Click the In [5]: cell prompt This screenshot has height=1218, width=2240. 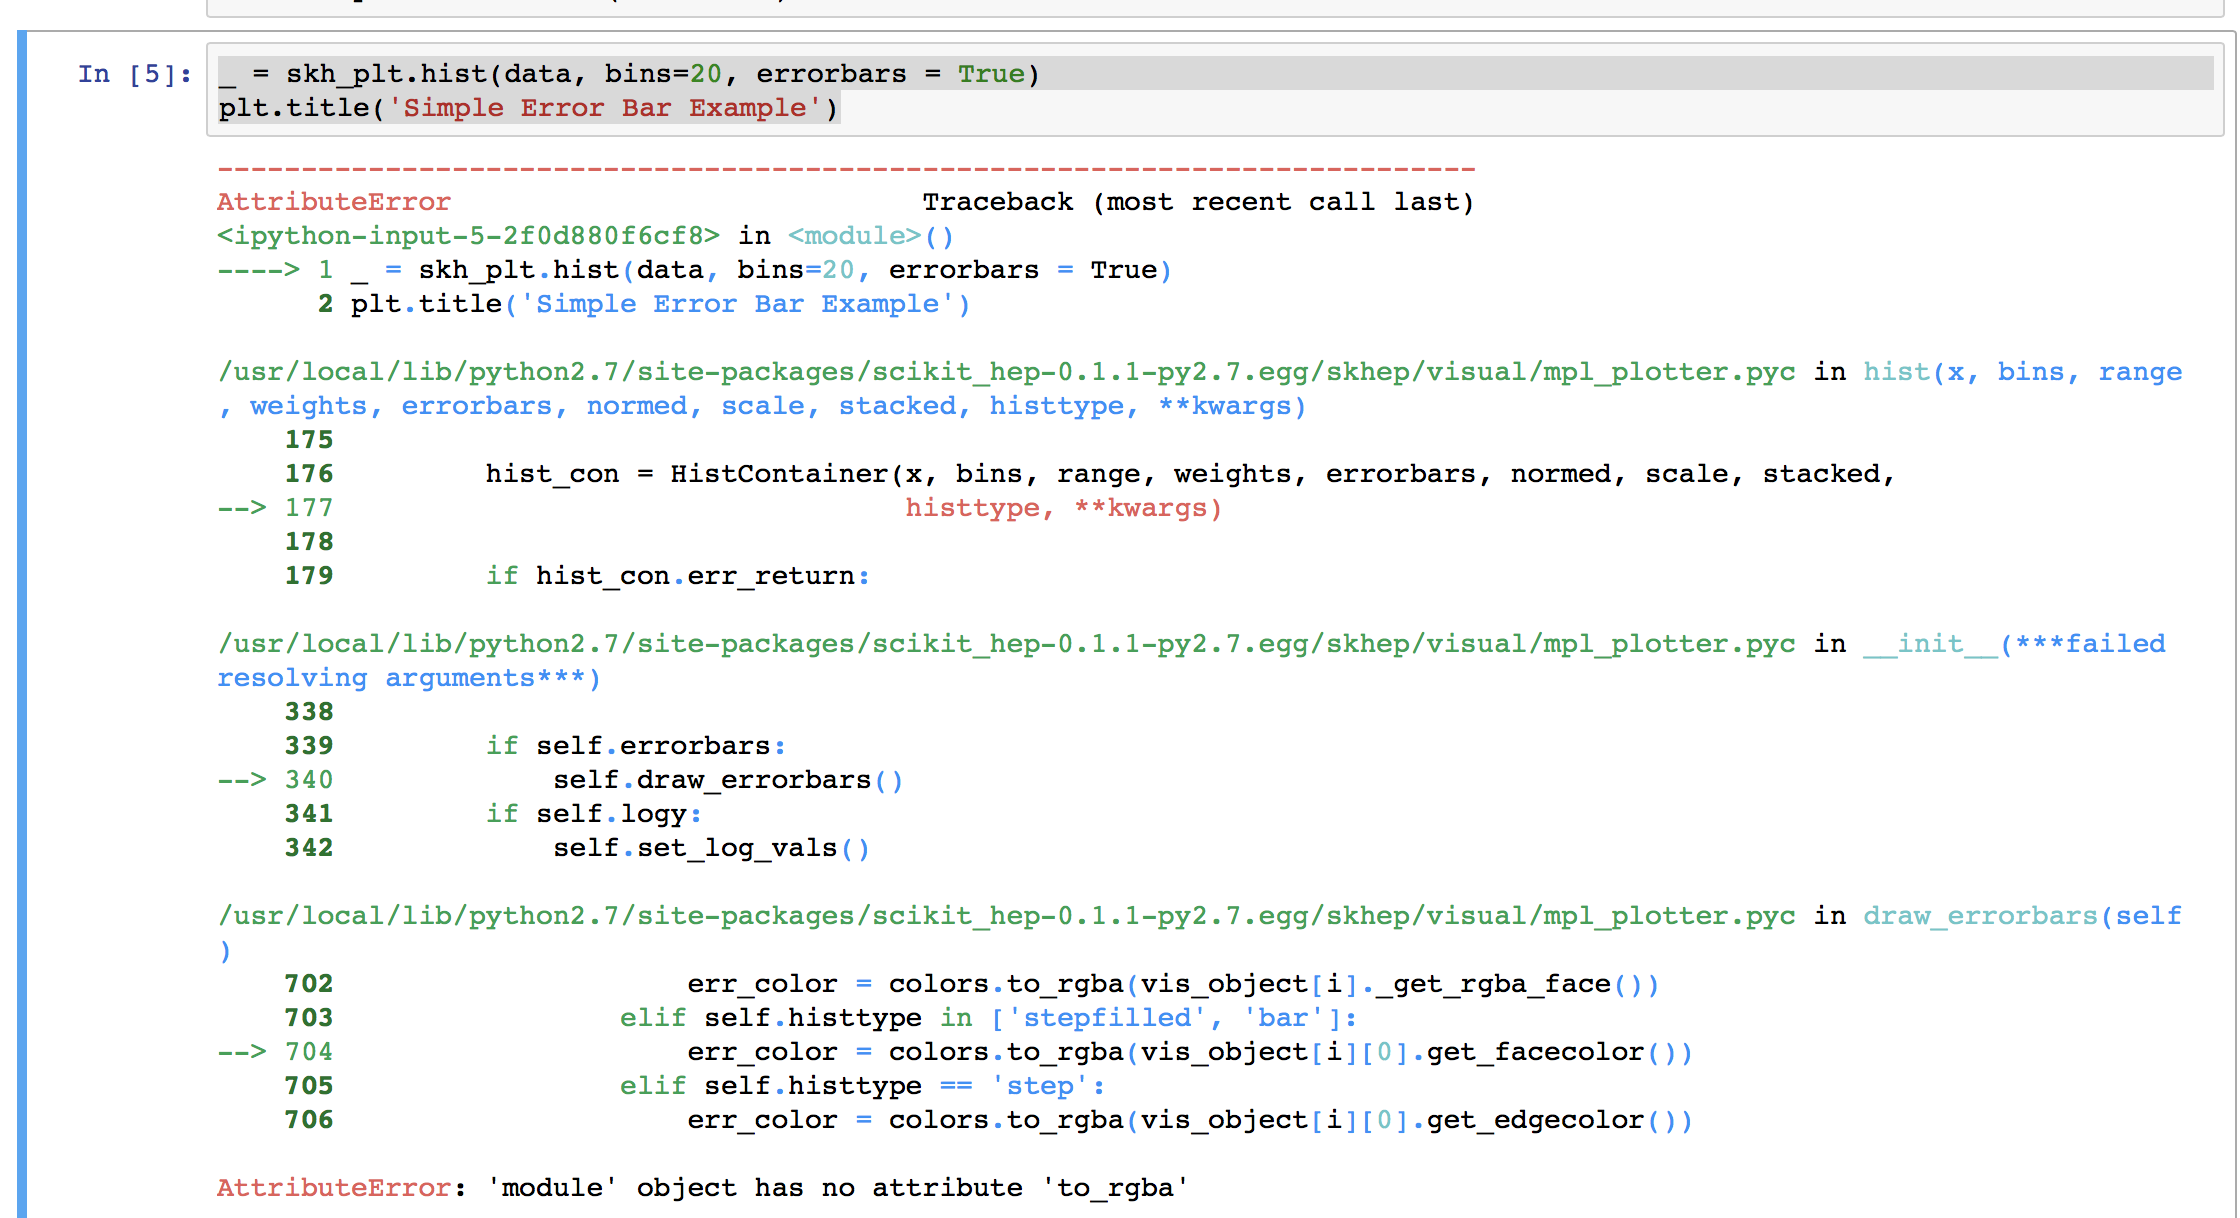[134, 74]
